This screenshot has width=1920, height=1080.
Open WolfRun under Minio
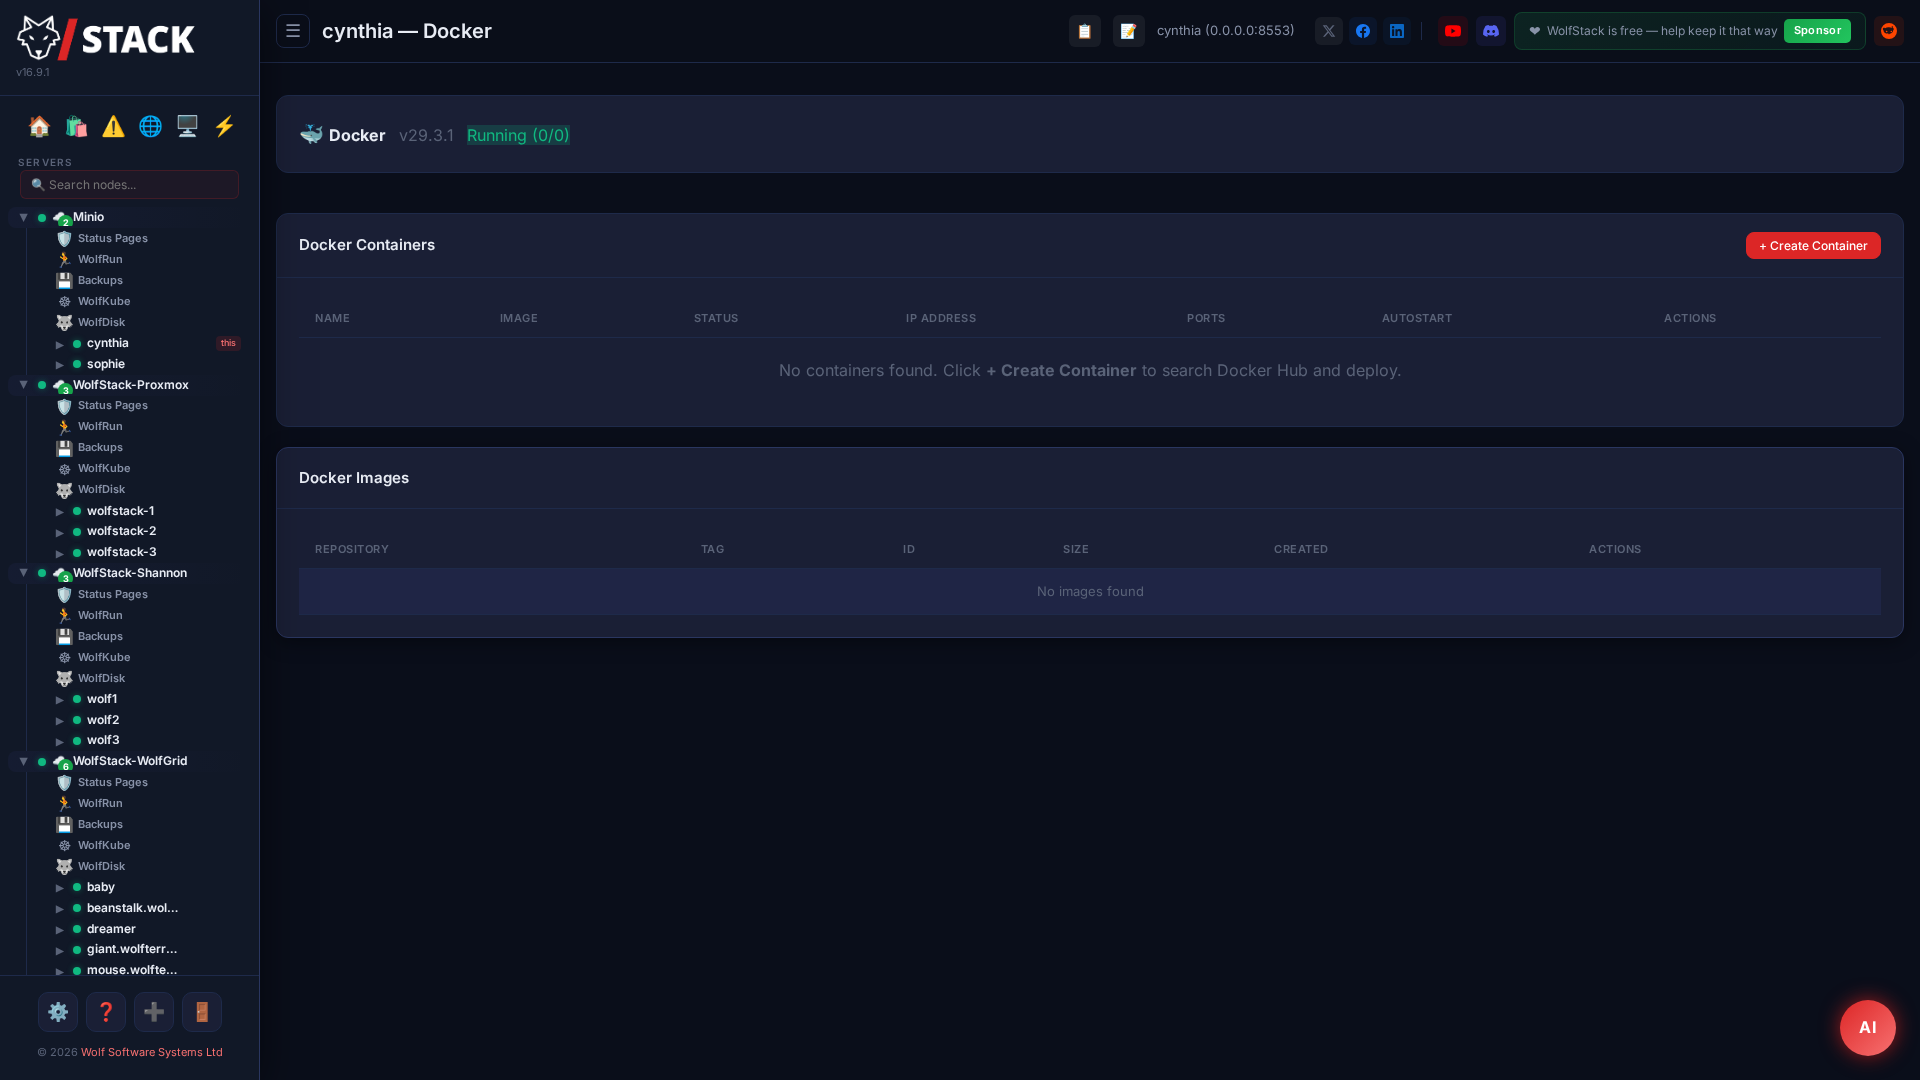[100, 259]
